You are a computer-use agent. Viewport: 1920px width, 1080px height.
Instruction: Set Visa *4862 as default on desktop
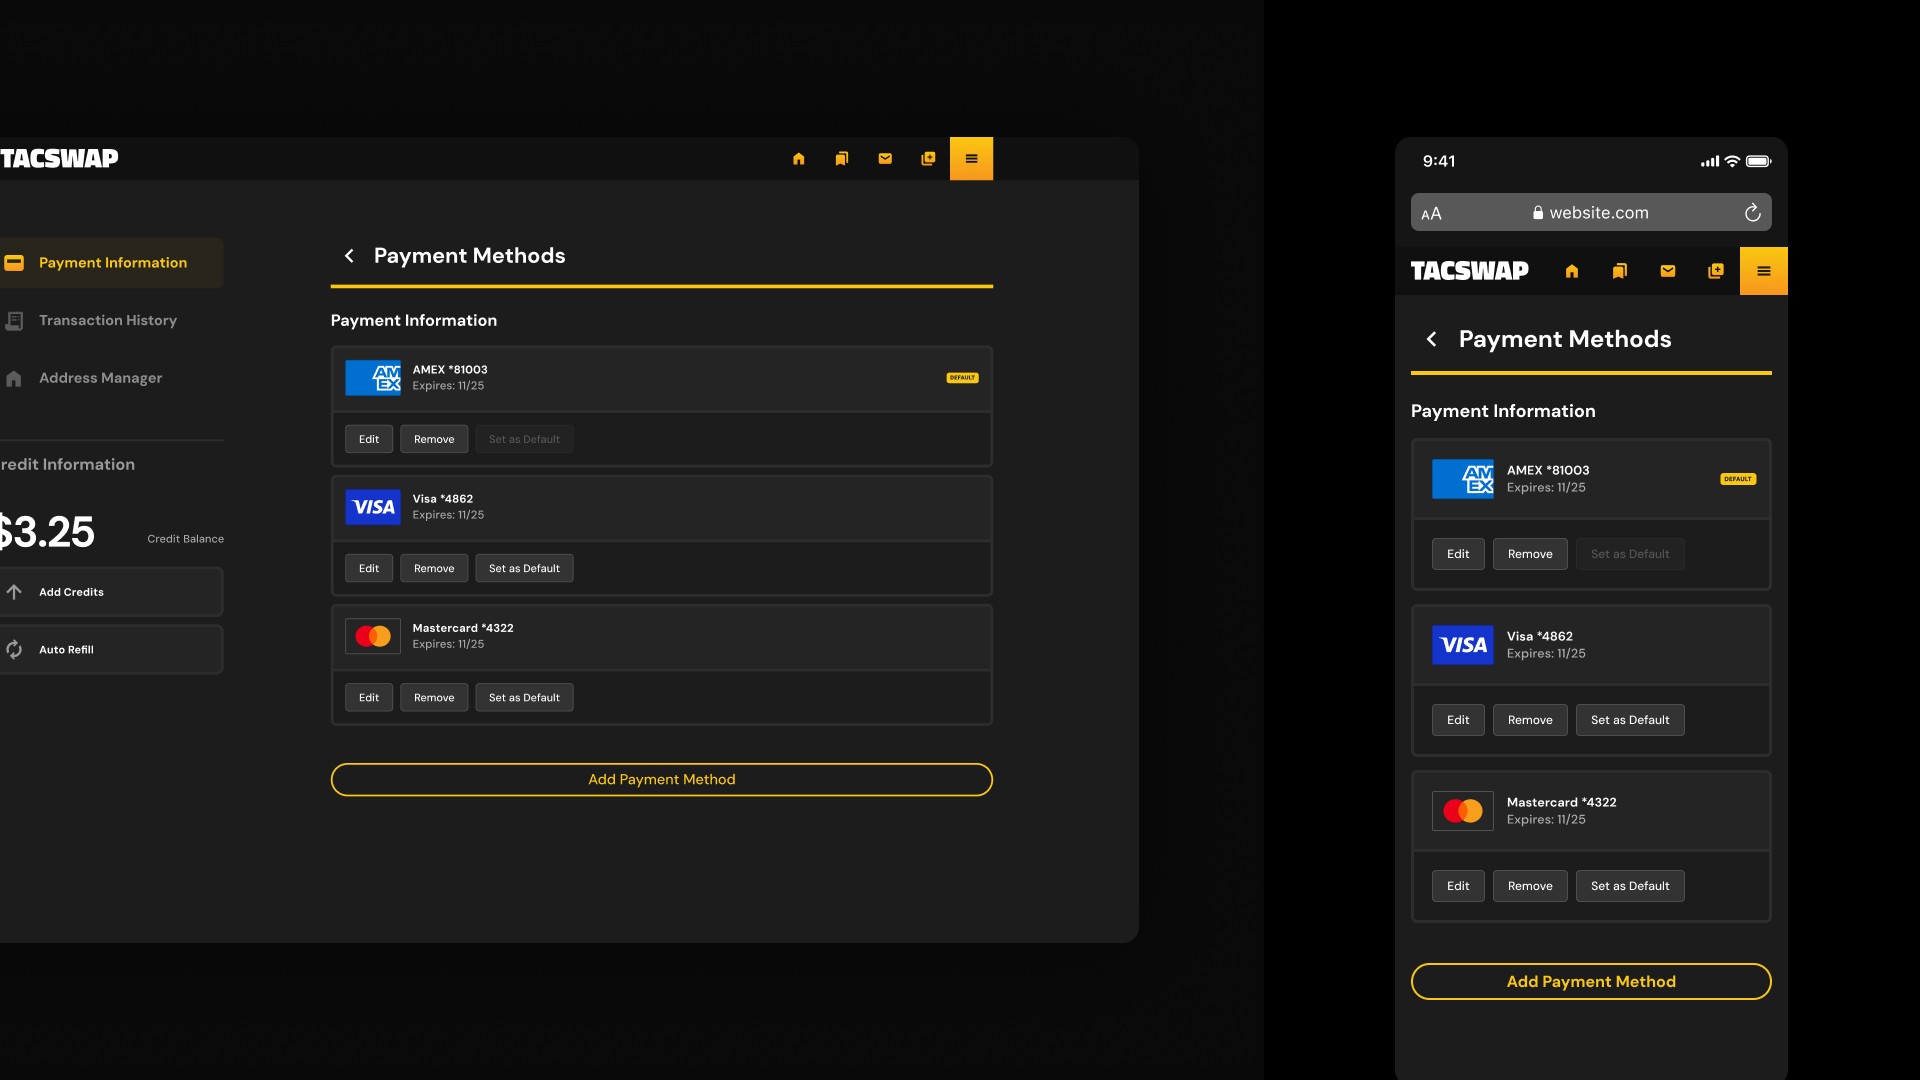pos(524,569)
